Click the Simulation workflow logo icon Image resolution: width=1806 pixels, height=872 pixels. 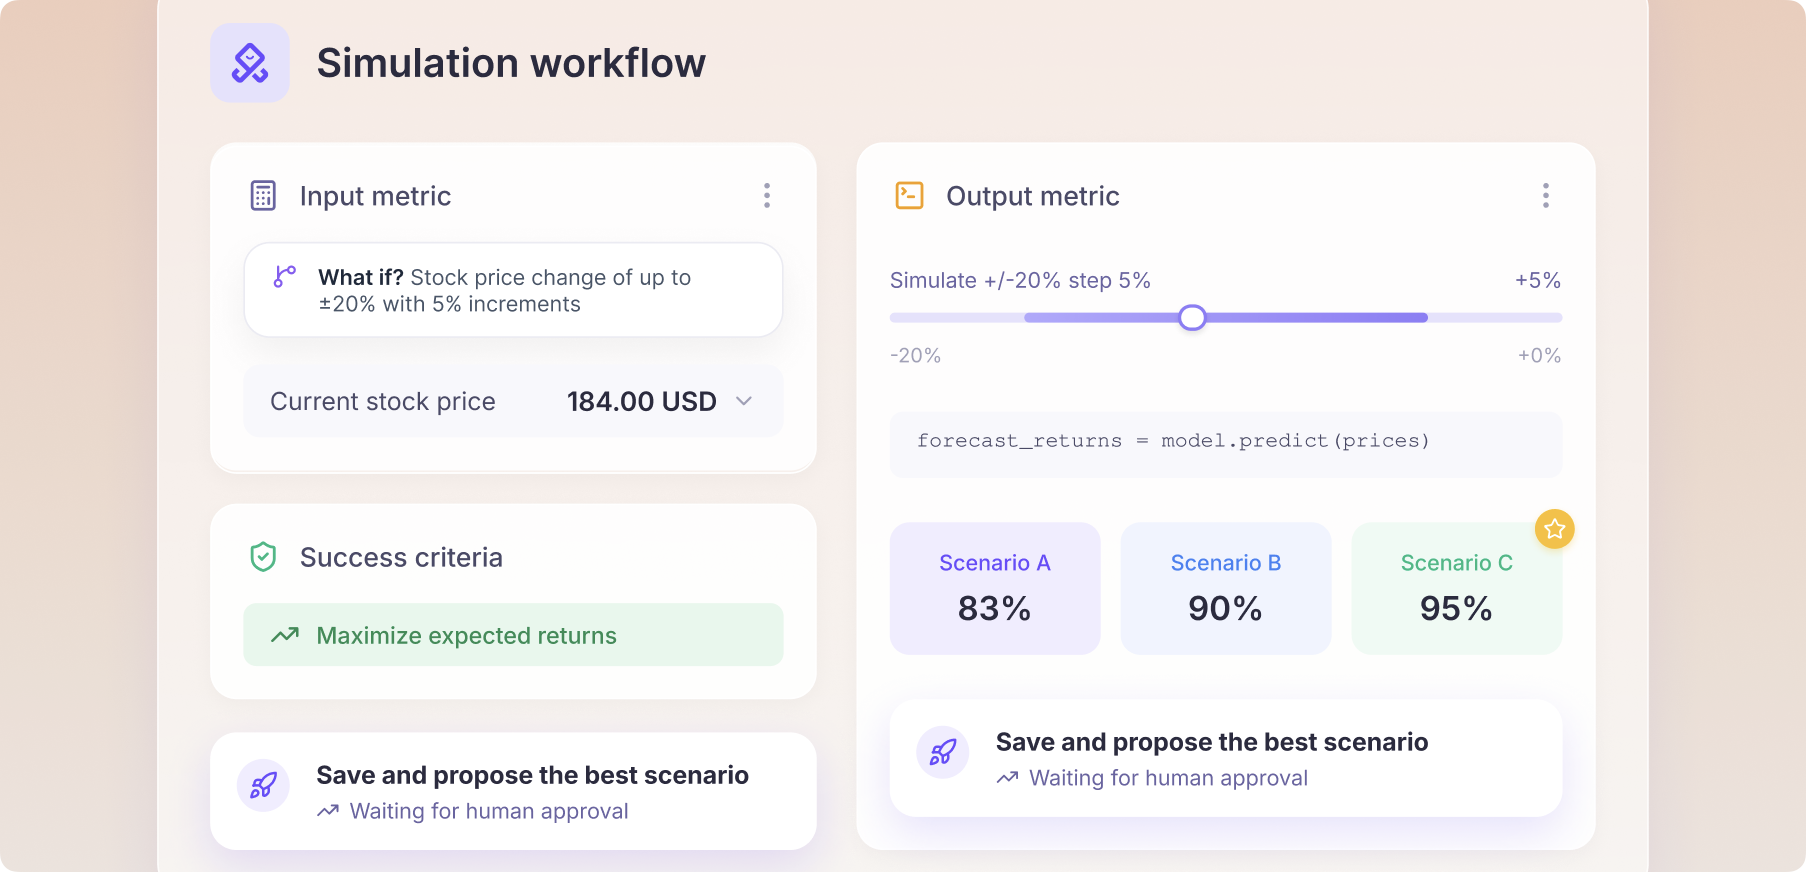click(x=250, y=63)
